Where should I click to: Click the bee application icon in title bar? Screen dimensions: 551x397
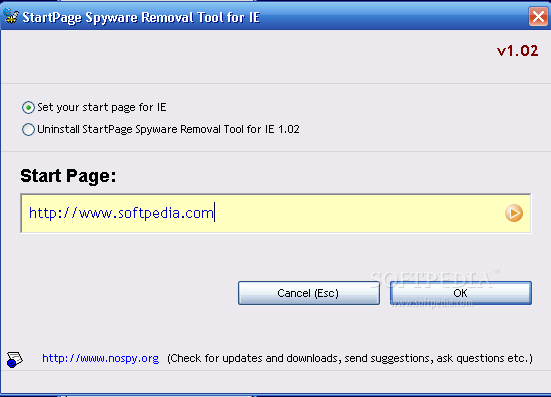[x=11, y=16]
